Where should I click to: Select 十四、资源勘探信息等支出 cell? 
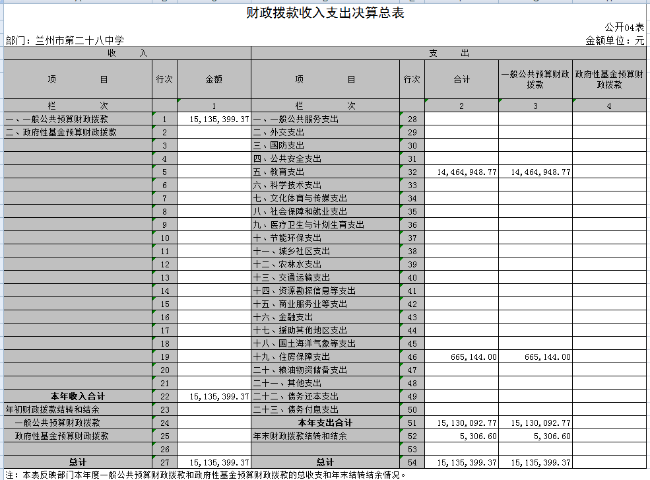tap(325, 291)
